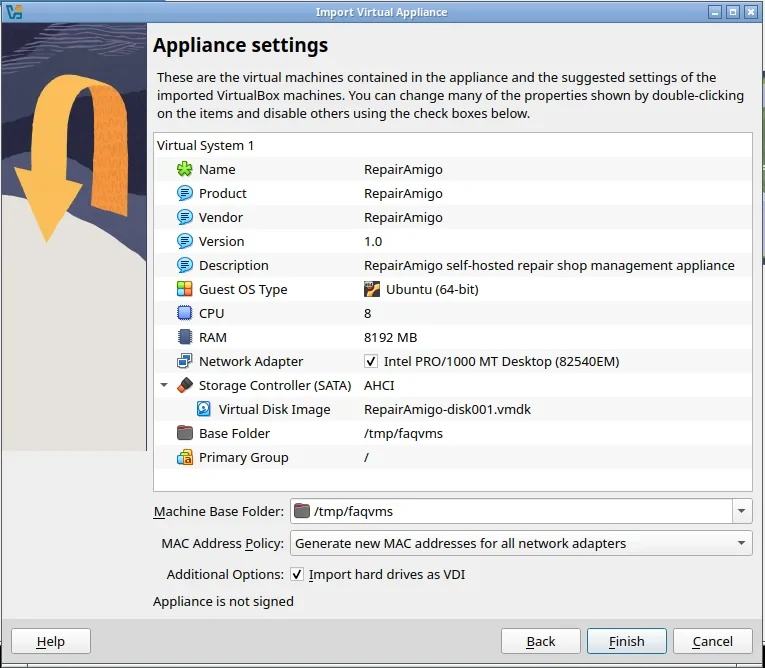Select the Description value text
765x668 pixels.
click(549, 265)
